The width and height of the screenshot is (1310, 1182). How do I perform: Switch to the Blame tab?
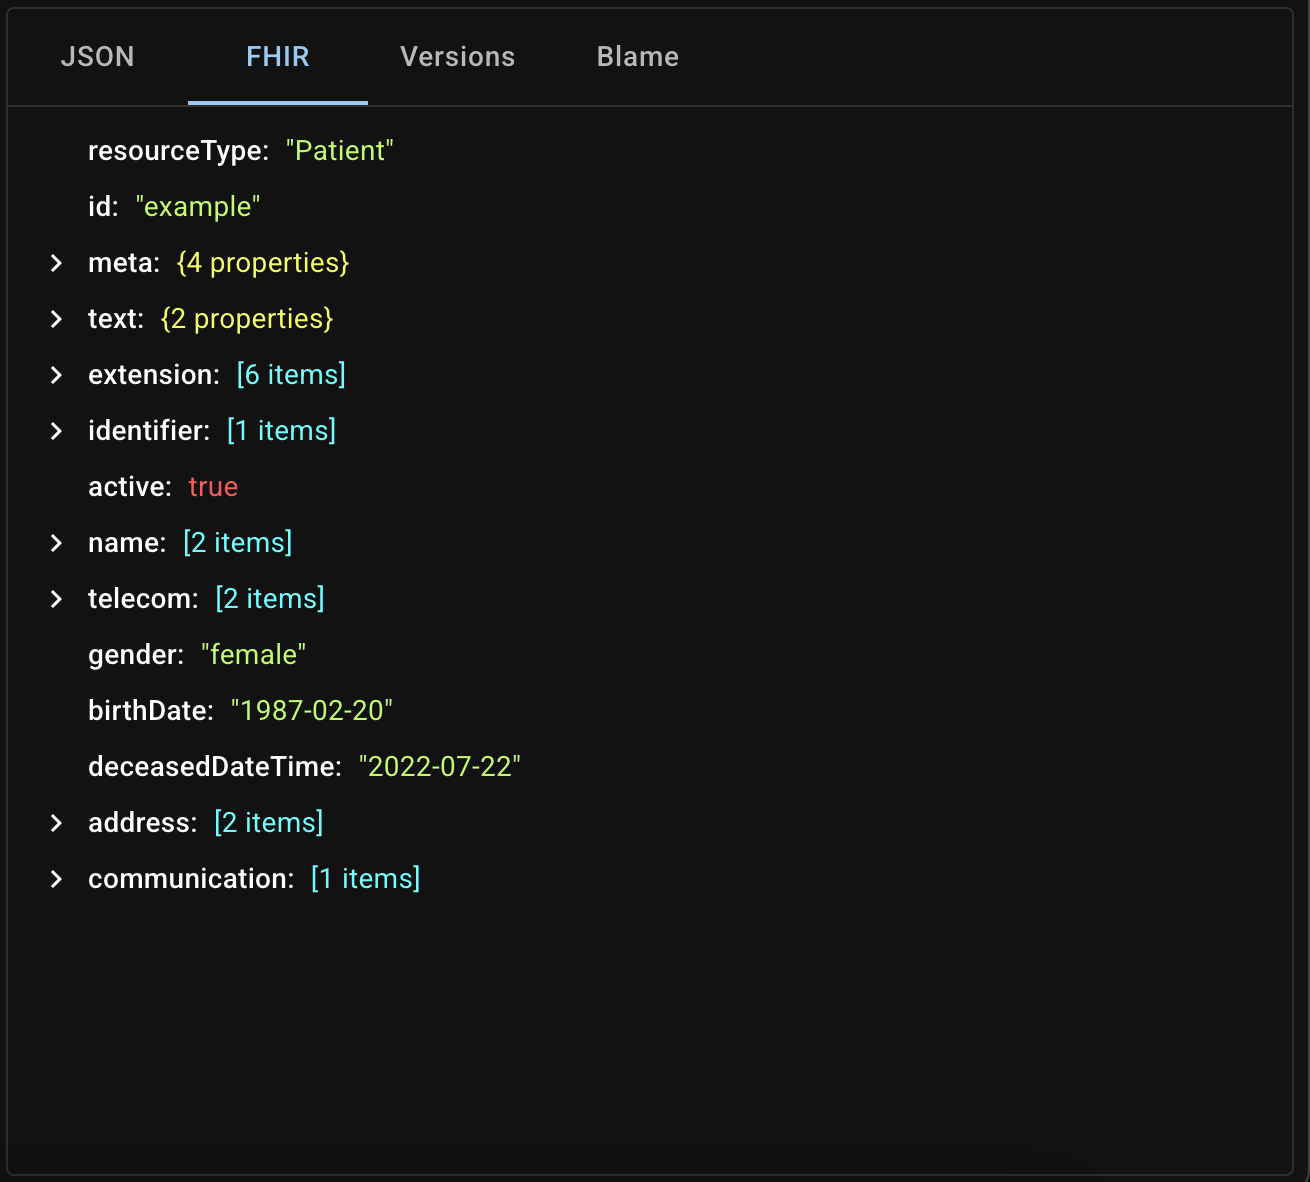(x=637, y=57)
